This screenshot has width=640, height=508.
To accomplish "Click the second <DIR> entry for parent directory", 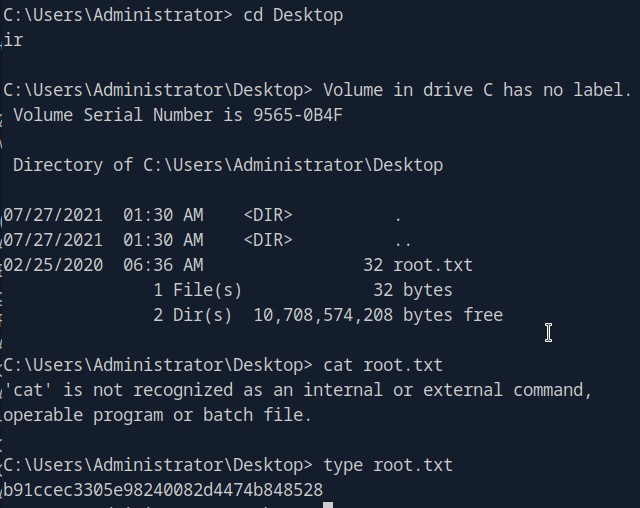I will pos(268,240).
